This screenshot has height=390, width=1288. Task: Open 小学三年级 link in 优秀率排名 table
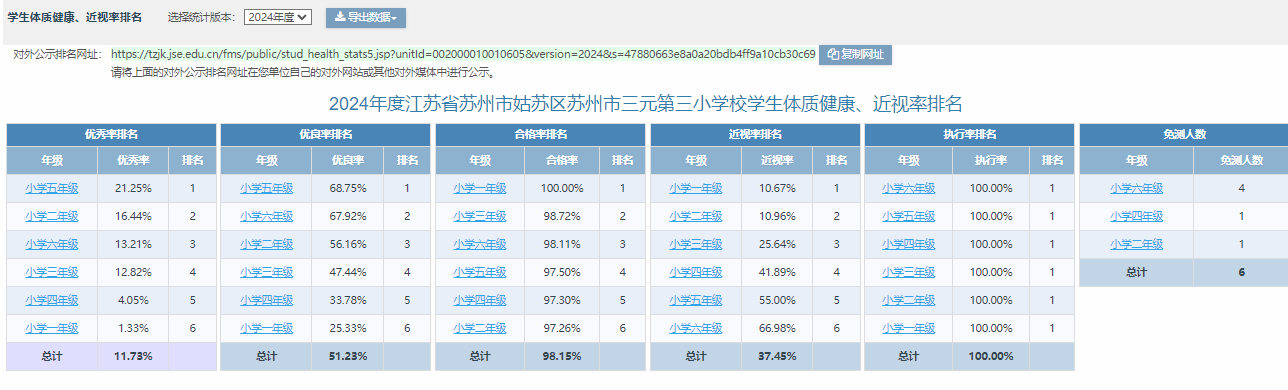tap(52, 272)
